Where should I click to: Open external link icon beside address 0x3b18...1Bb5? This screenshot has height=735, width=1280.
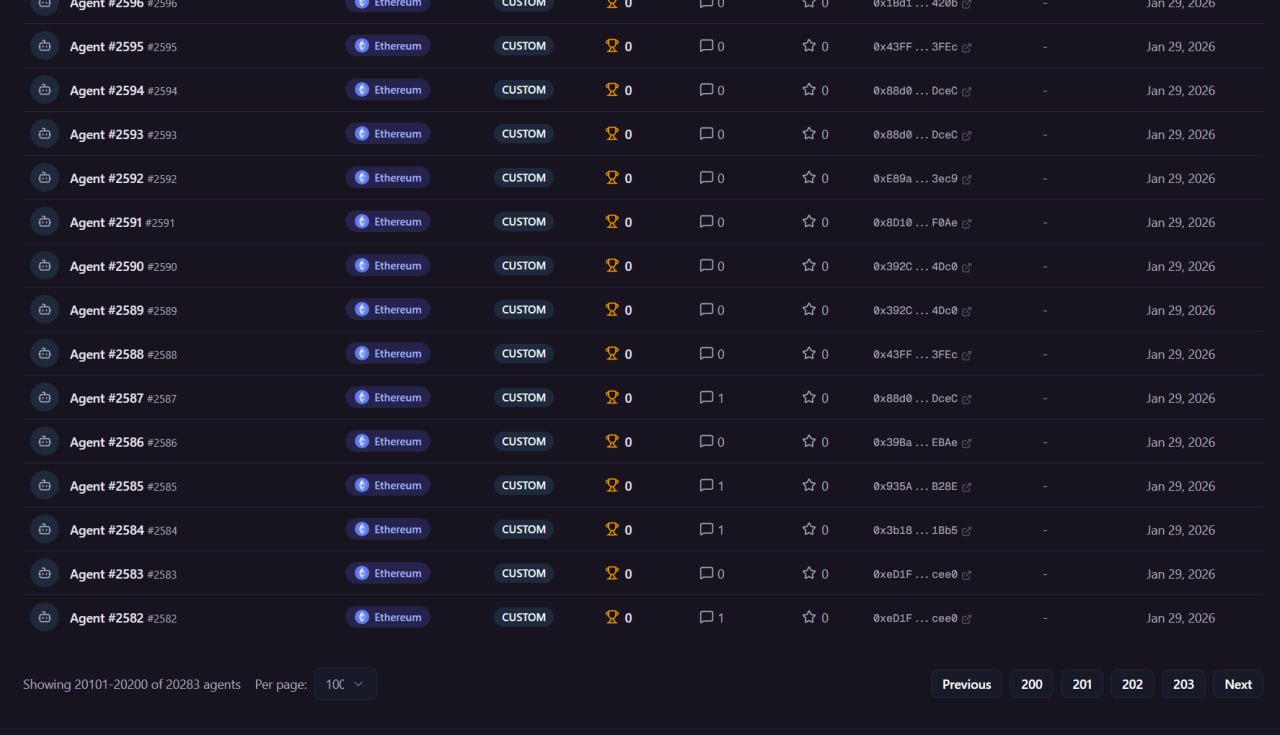[967, 531]
